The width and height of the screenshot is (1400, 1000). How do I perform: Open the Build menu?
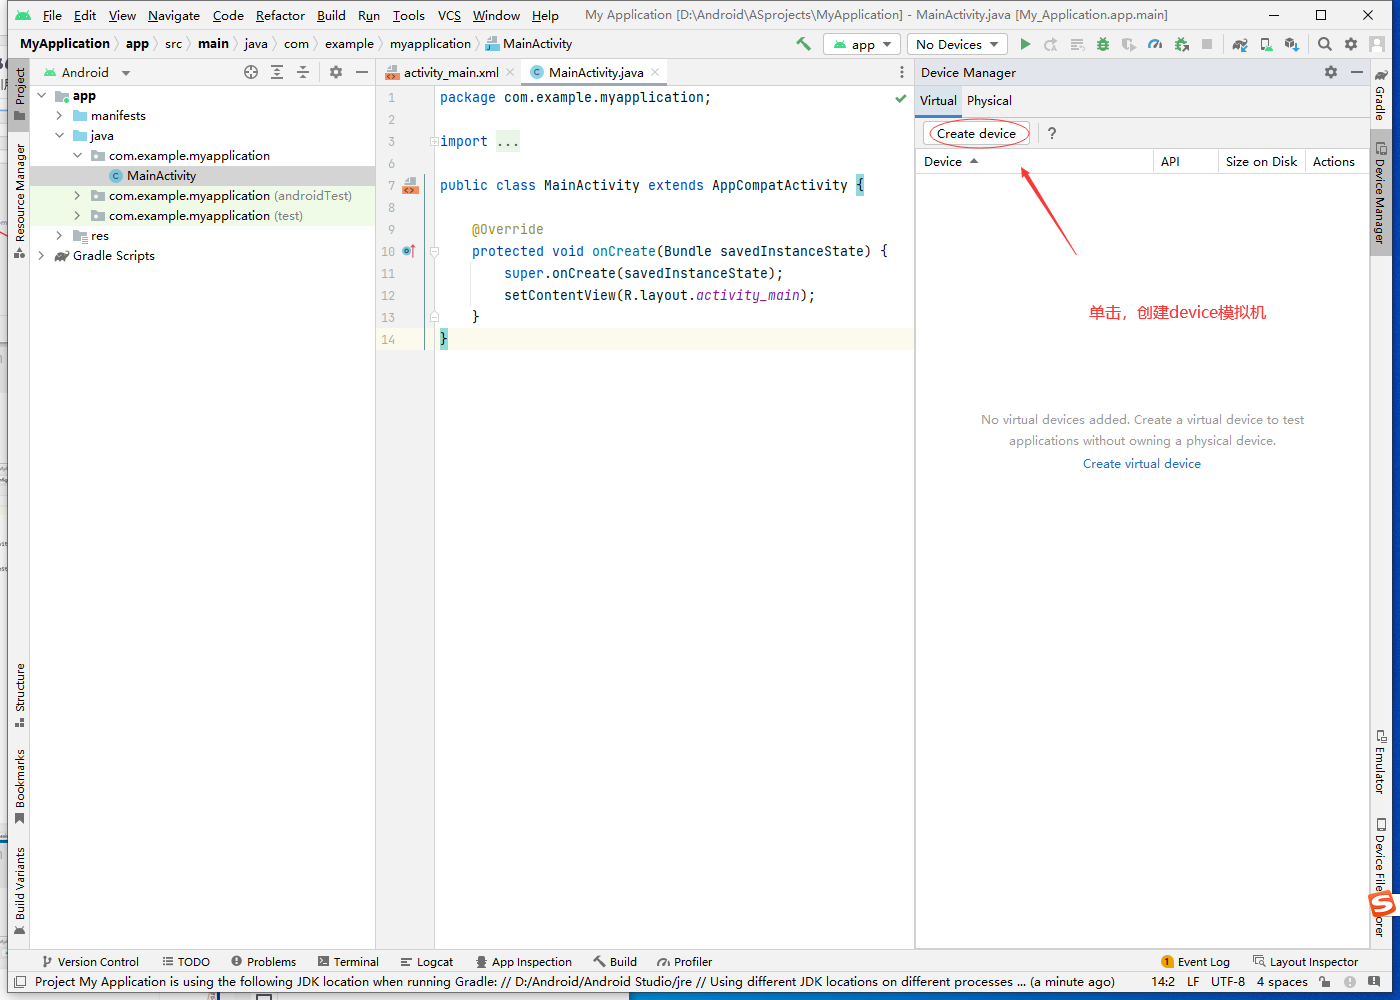click(331, 15)
